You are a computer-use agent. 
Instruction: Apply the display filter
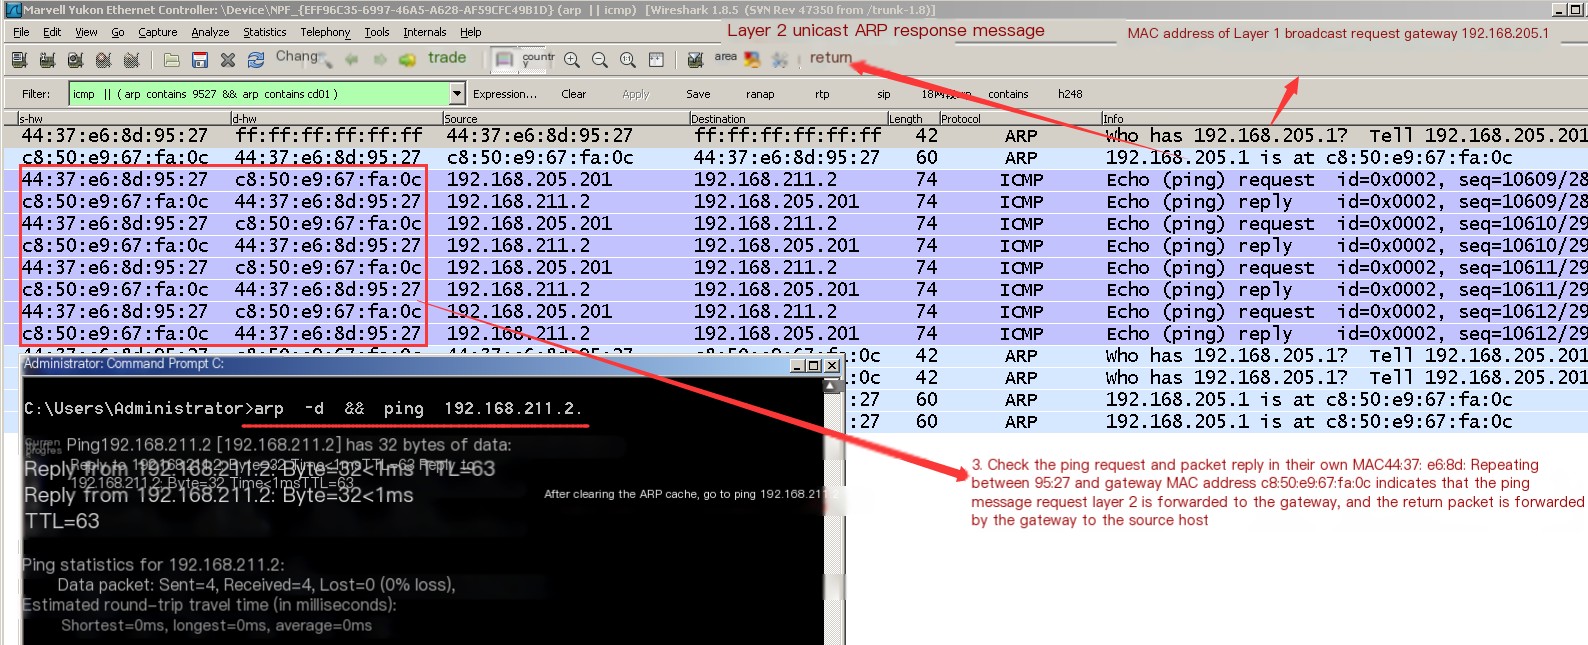point(636,94)
